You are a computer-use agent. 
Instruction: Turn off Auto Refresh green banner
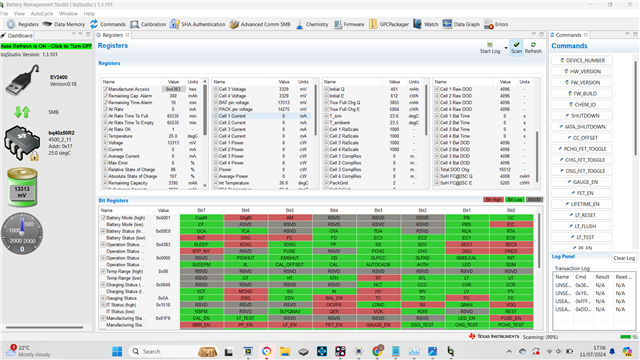[47, 46]
